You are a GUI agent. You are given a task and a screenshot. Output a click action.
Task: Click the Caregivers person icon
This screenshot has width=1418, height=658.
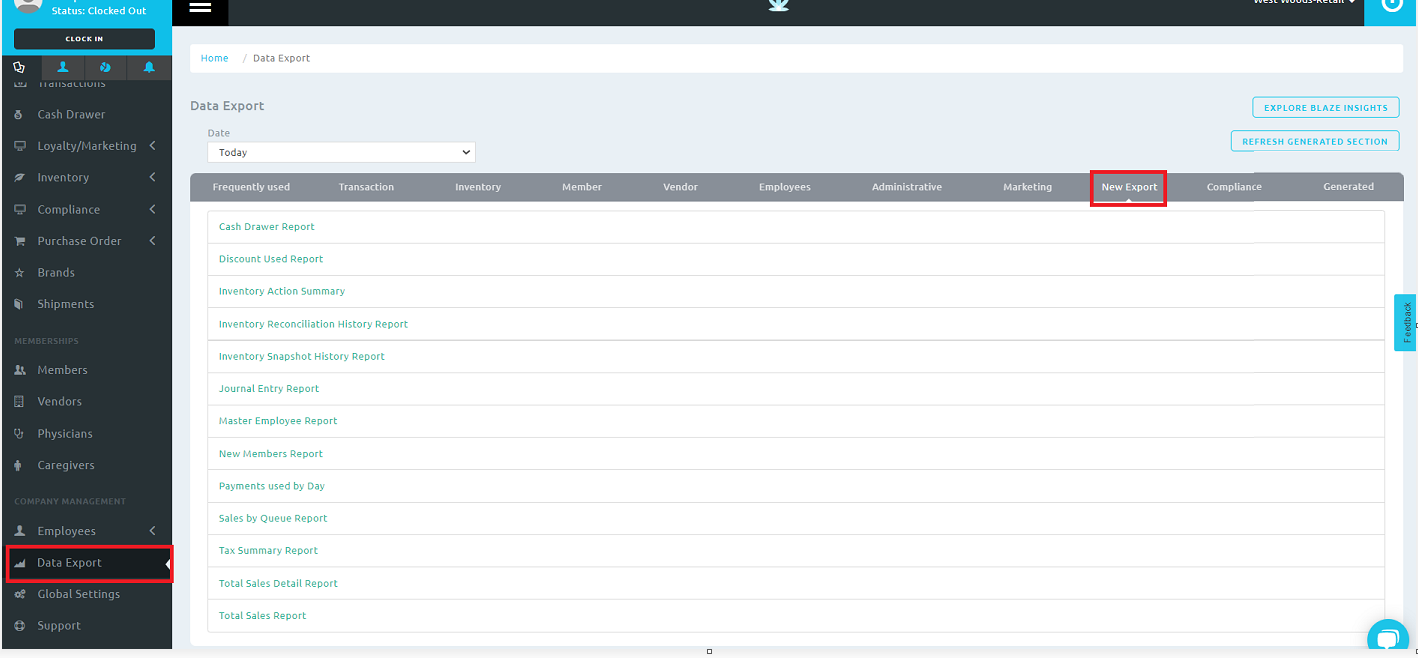pos(19,466)
